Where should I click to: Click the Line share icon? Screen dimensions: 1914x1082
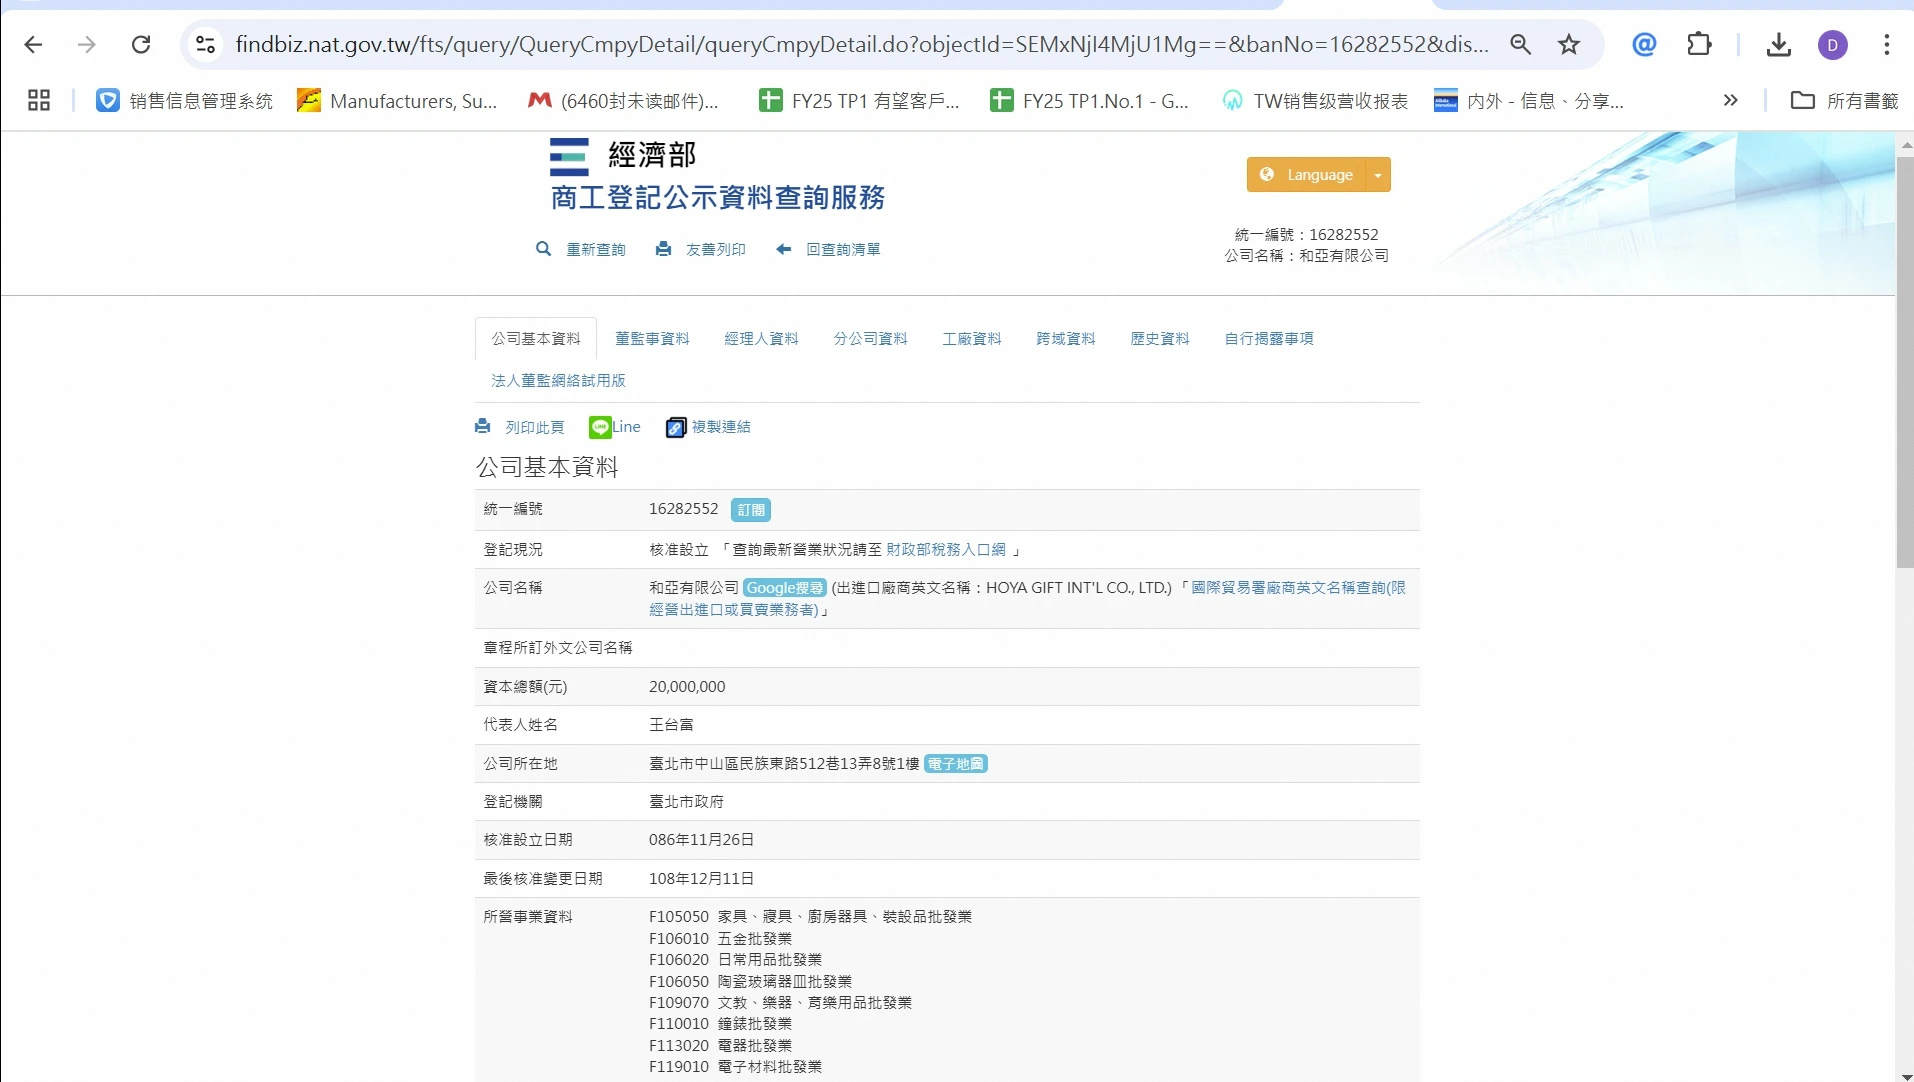click(600, 427)
